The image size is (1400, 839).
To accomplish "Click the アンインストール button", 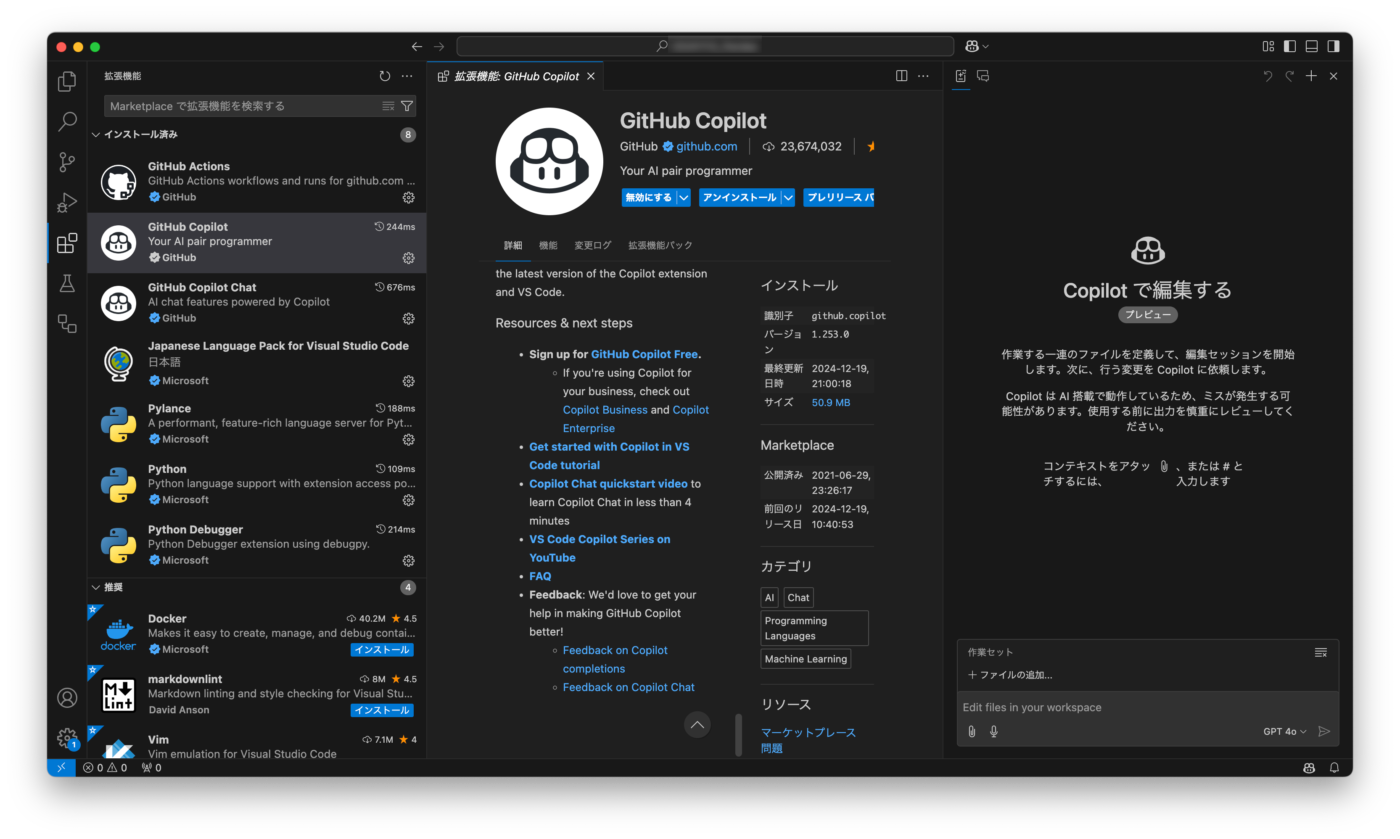I will click(x=740, y=198).
